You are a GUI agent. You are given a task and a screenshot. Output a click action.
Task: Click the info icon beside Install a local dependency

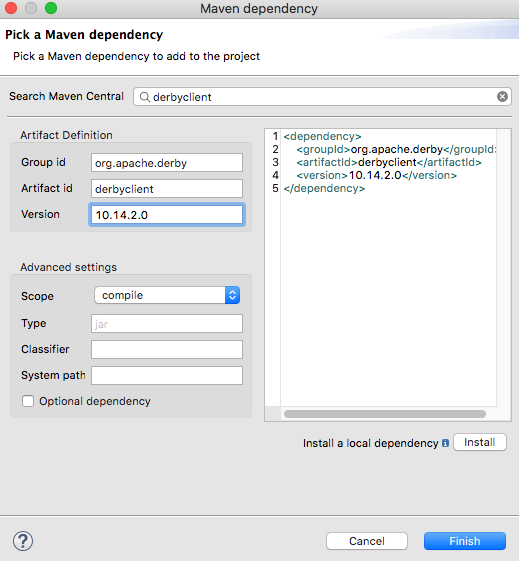point(445,443)
